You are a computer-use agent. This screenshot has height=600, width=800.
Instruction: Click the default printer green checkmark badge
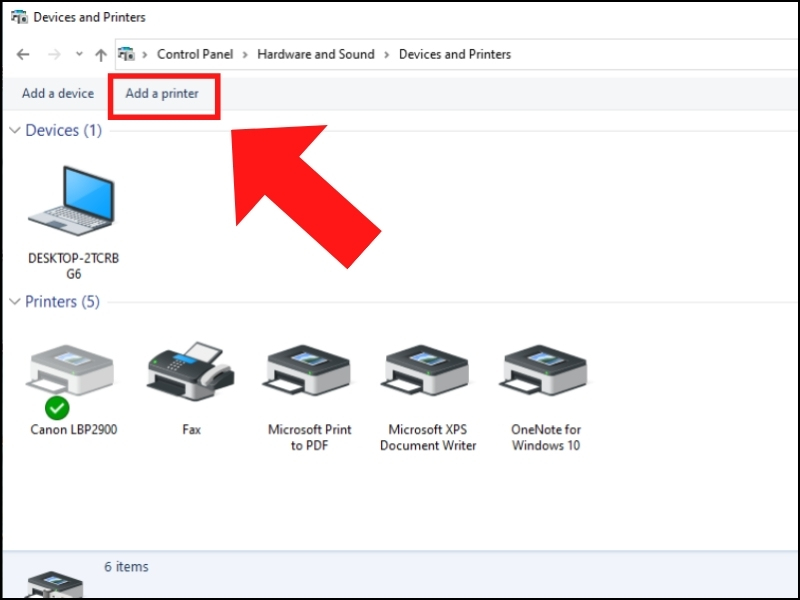pyautogui.click(x=57, y=408)
